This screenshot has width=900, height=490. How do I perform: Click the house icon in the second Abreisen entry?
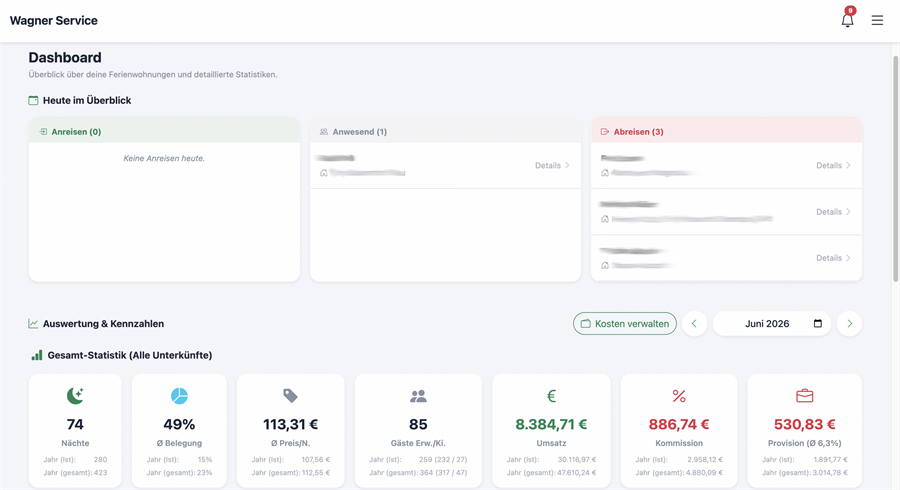point(604,219)
